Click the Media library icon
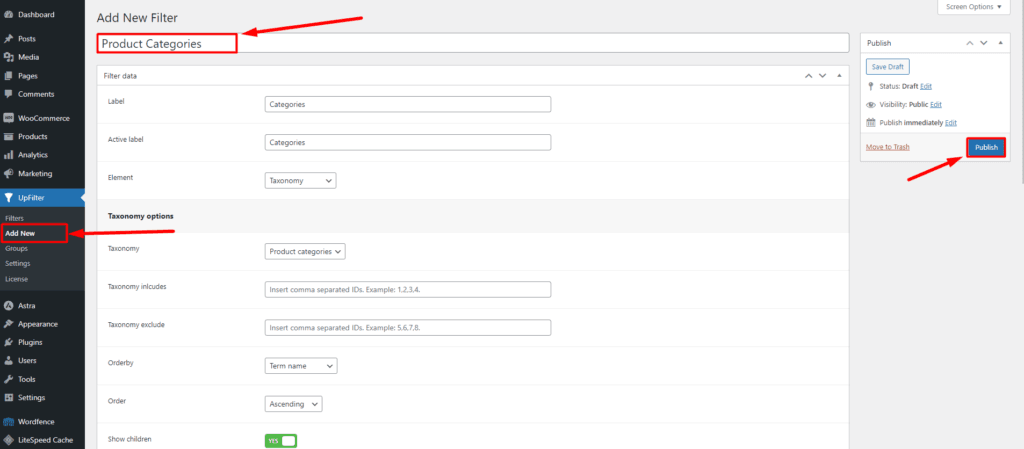Screen dimensions: 1024x449 [x=9, y=57]
